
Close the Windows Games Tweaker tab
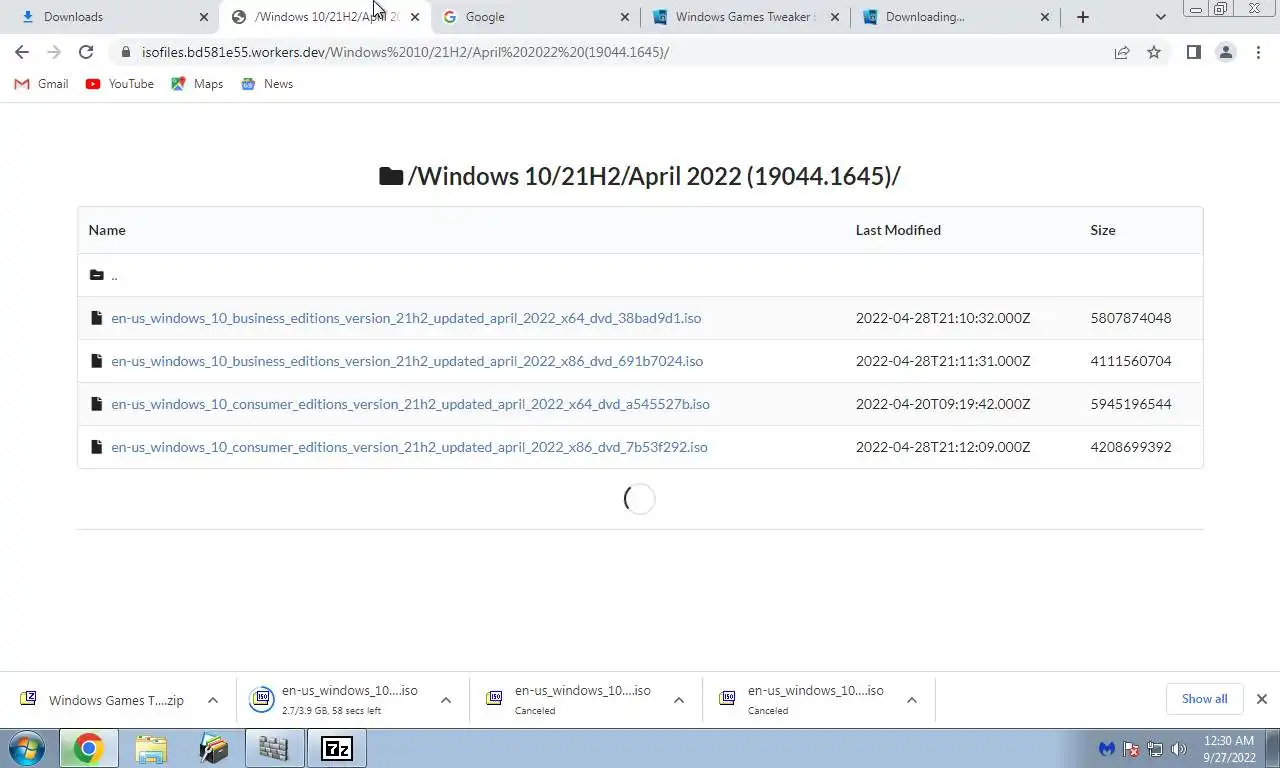(835, 17)
